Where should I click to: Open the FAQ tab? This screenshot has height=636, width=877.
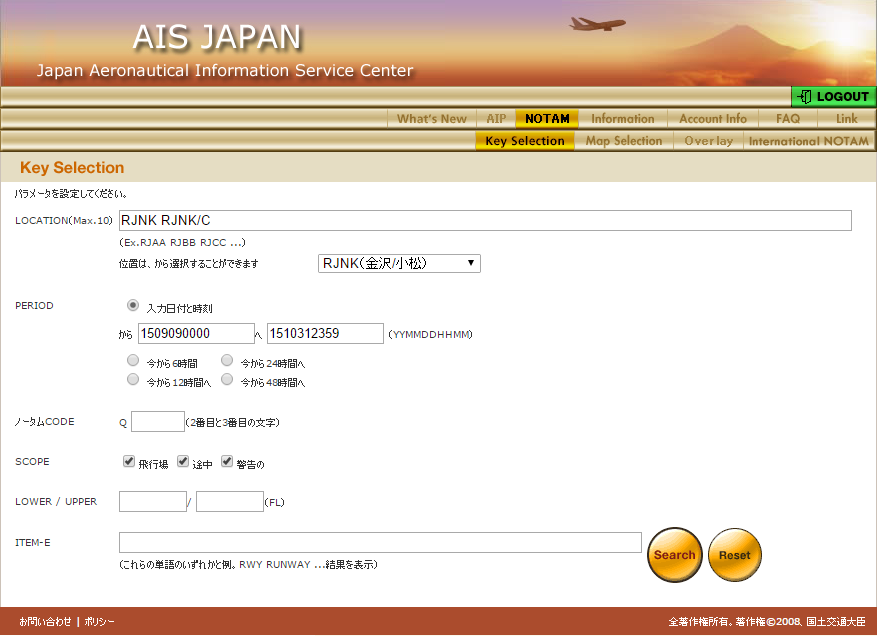(788, 119)
